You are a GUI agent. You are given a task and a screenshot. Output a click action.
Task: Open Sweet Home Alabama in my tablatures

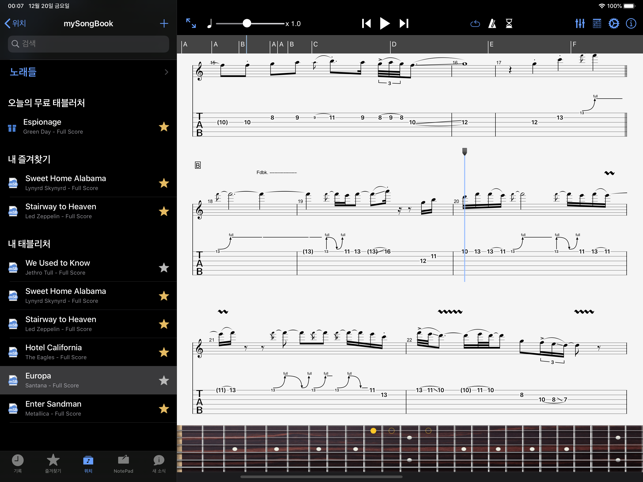pyautogui.click(x=88, y=296)
